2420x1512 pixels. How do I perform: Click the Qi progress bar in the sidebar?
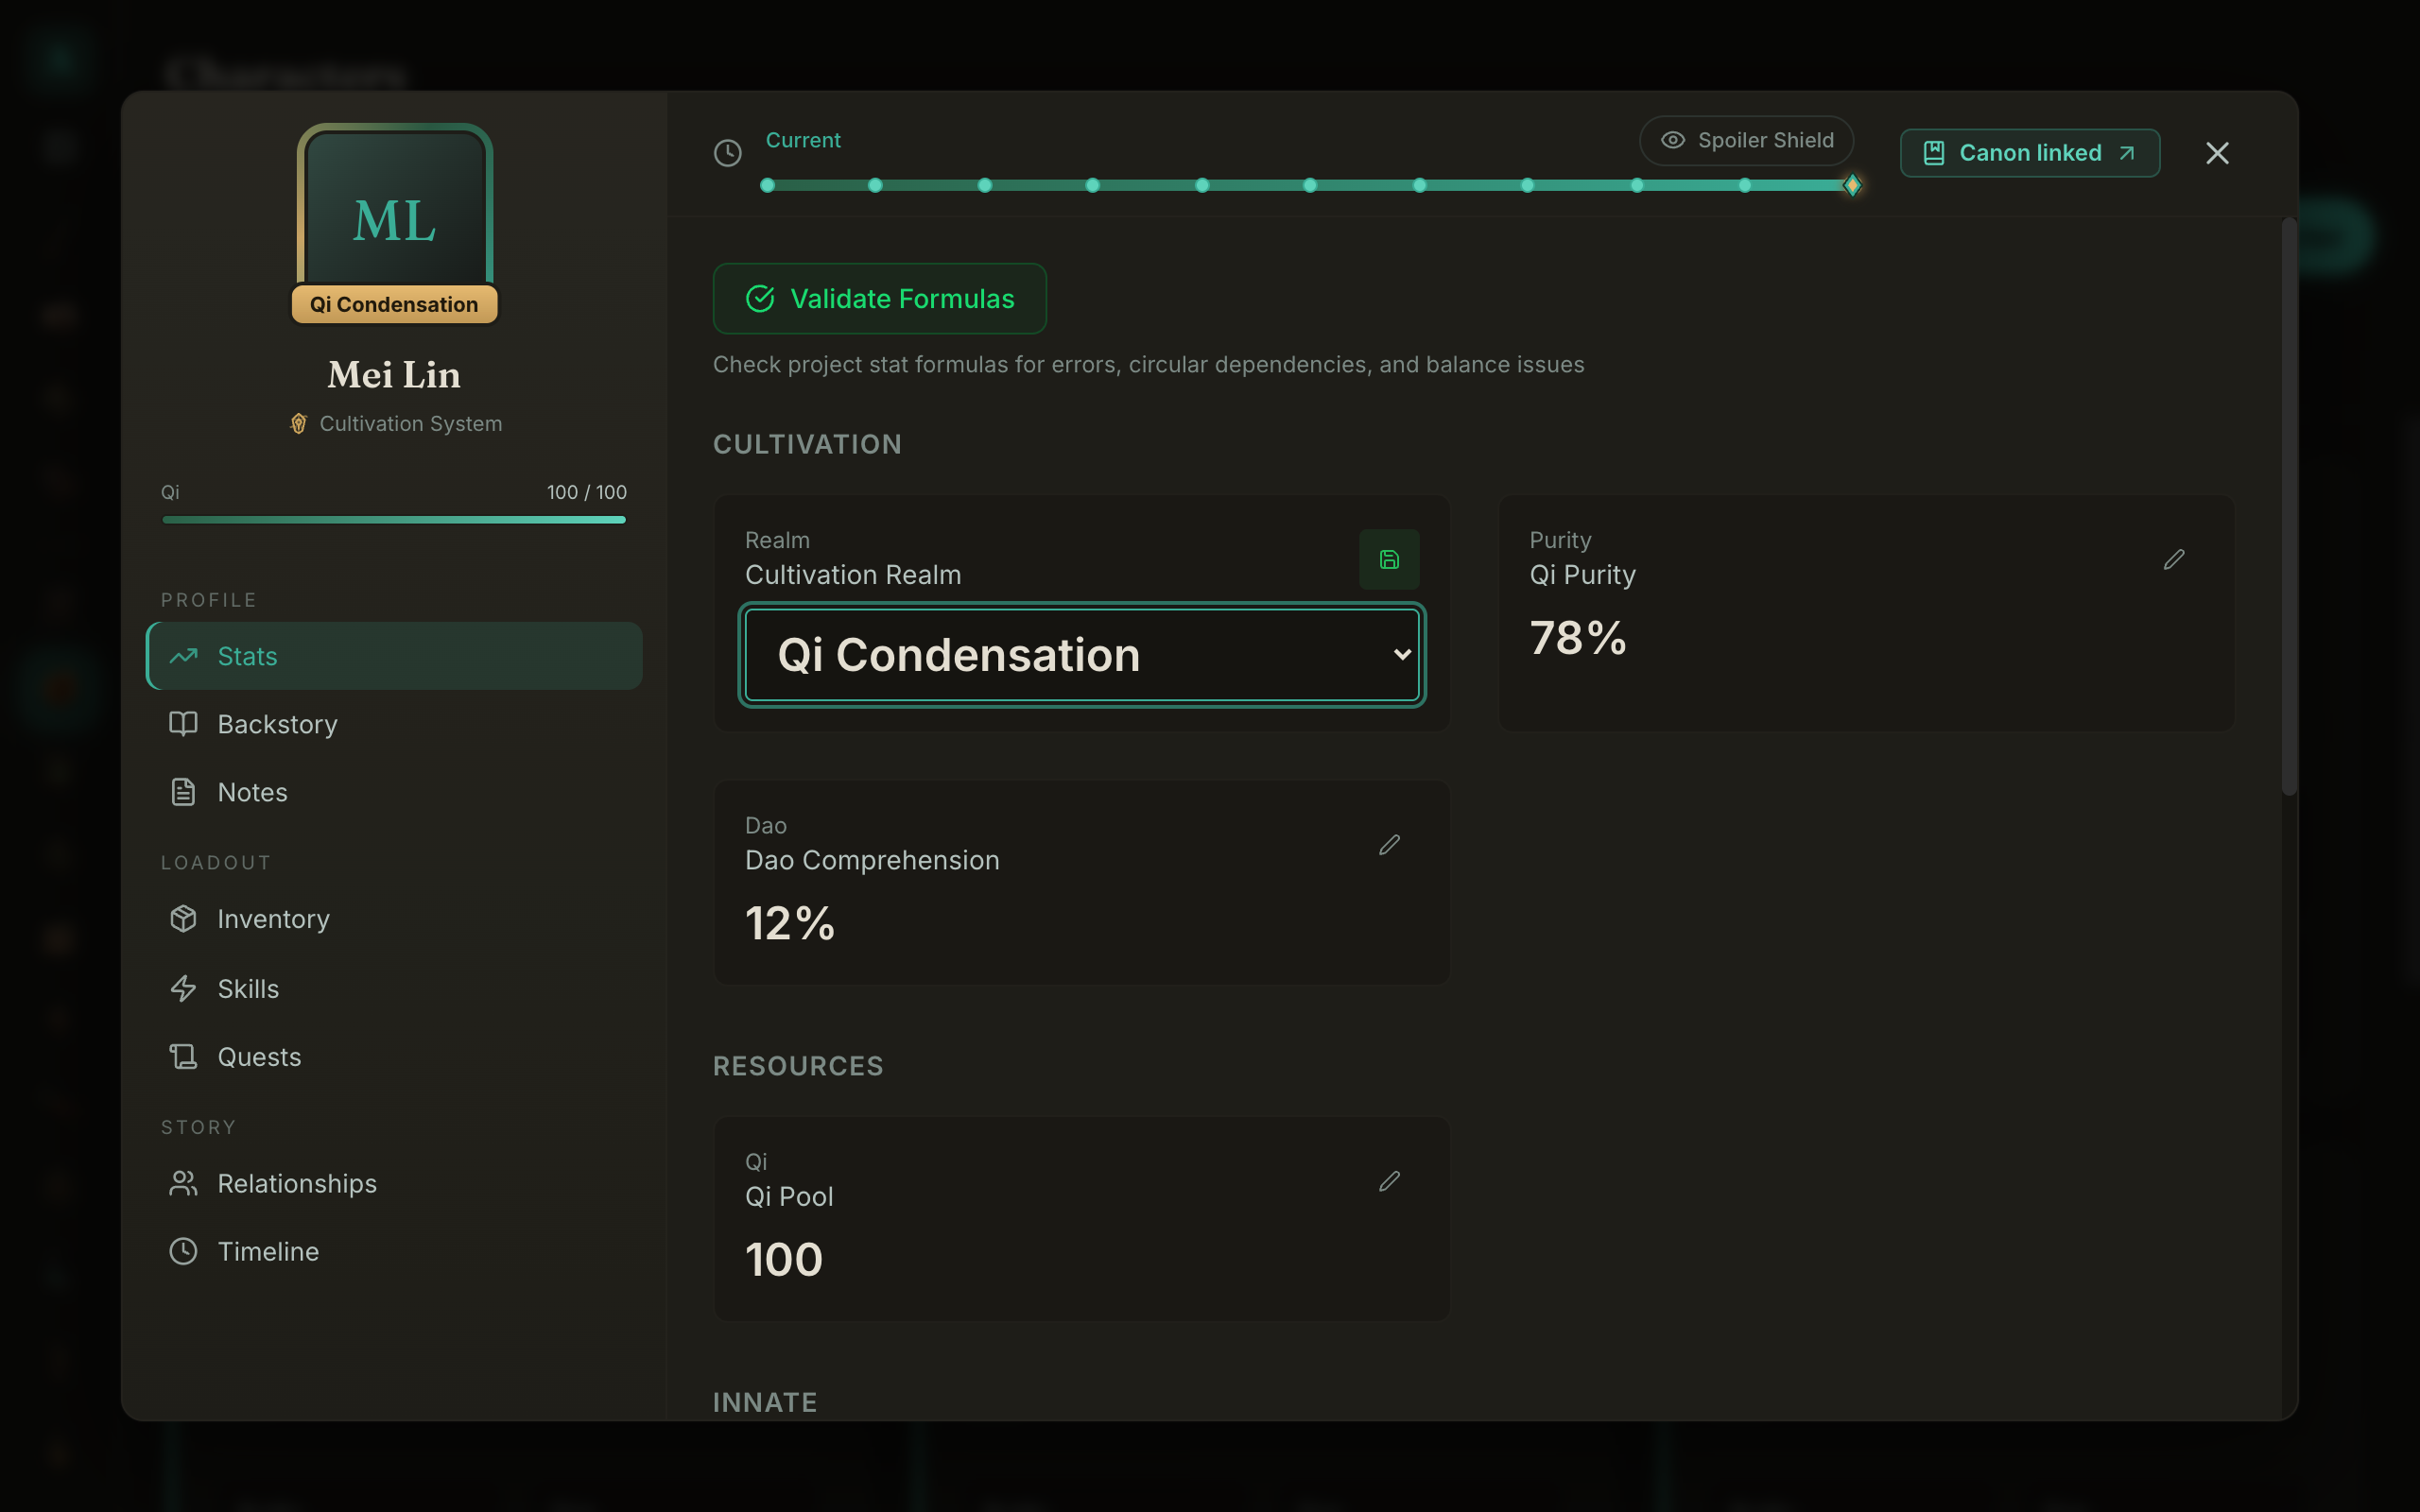[394, 520]
